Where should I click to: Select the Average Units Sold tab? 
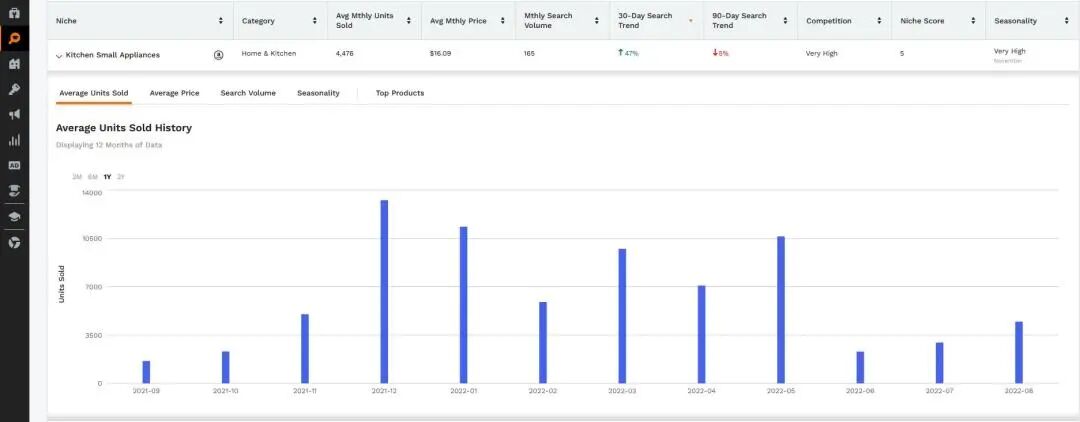[x=94, y=93]
